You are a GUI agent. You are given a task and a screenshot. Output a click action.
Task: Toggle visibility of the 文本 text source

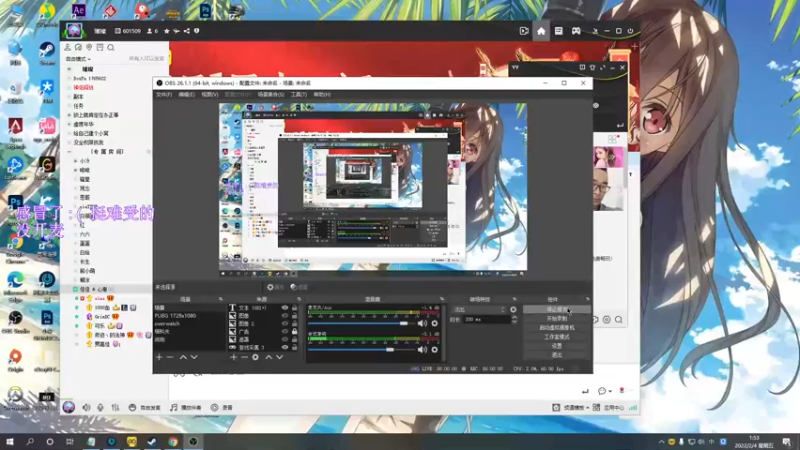[x=285, y=308]
